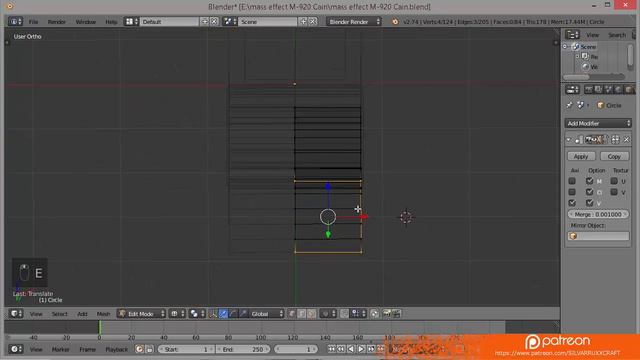The height and width of the screenshot is (360, 640).
Task: Play the animation in reverse
Action: [351, 349]
